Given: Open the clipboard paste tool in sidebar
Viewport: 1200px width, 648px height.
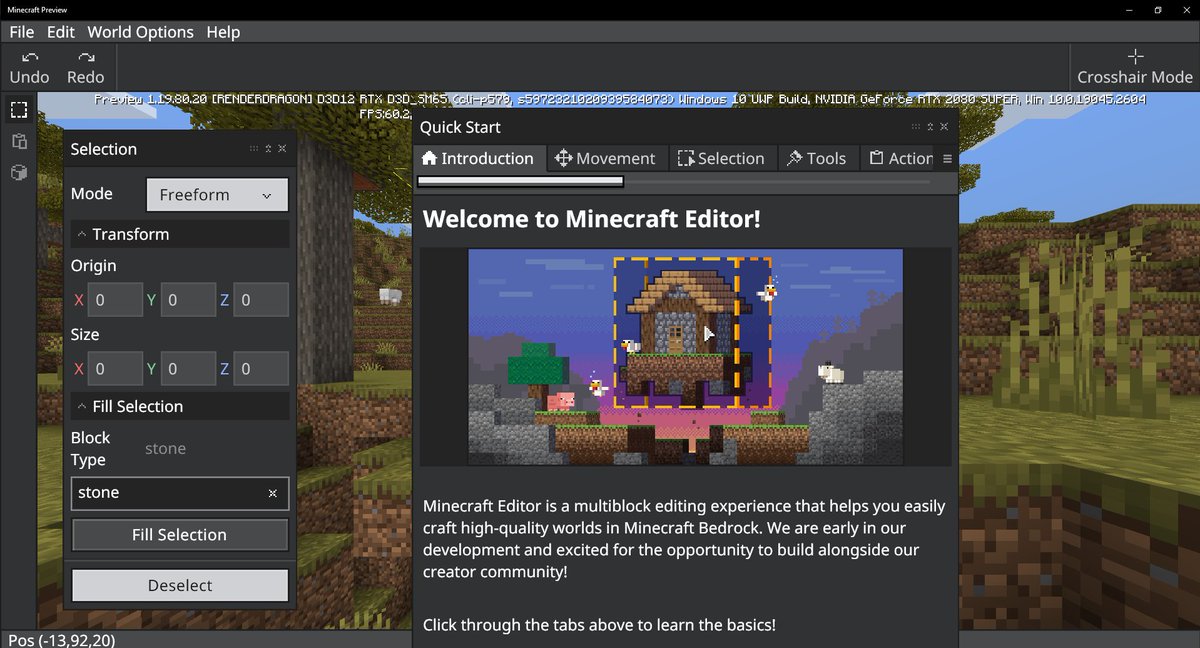Looking at the screenshot, I should coord(19,141).
